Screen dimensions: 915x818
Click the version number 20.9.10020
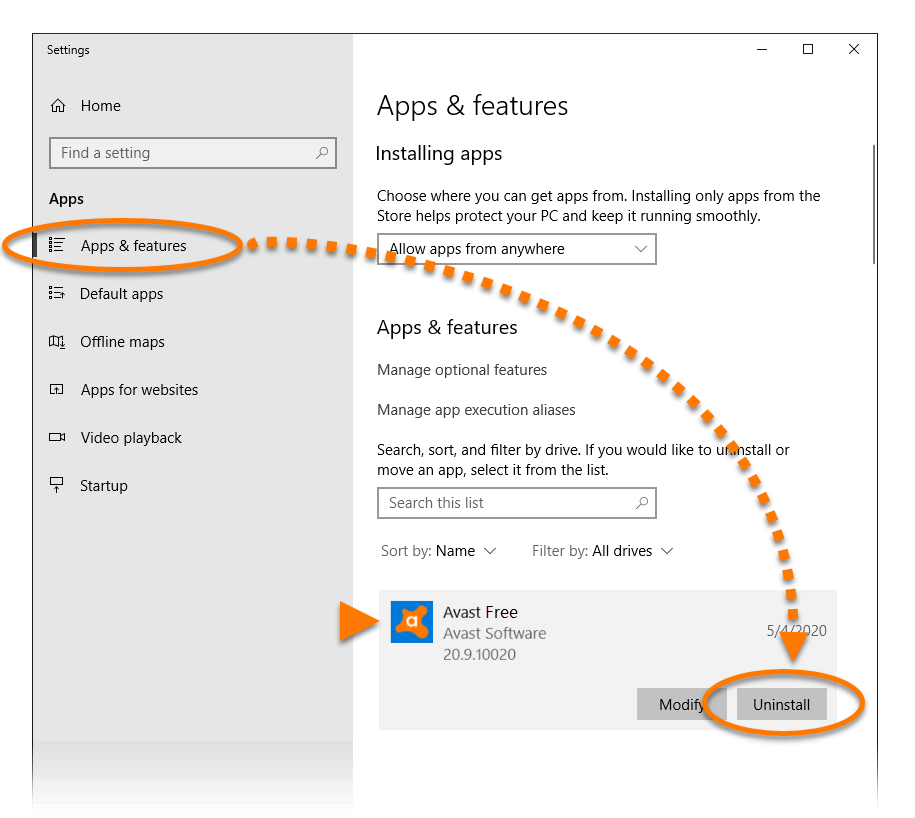click(479, 654)
